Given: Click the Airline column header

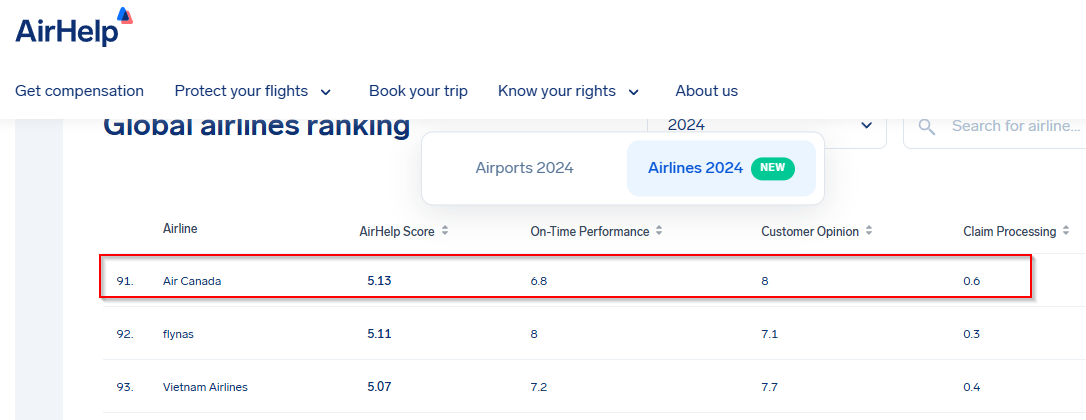Looking at the screenshot, I should pos(180,228).
